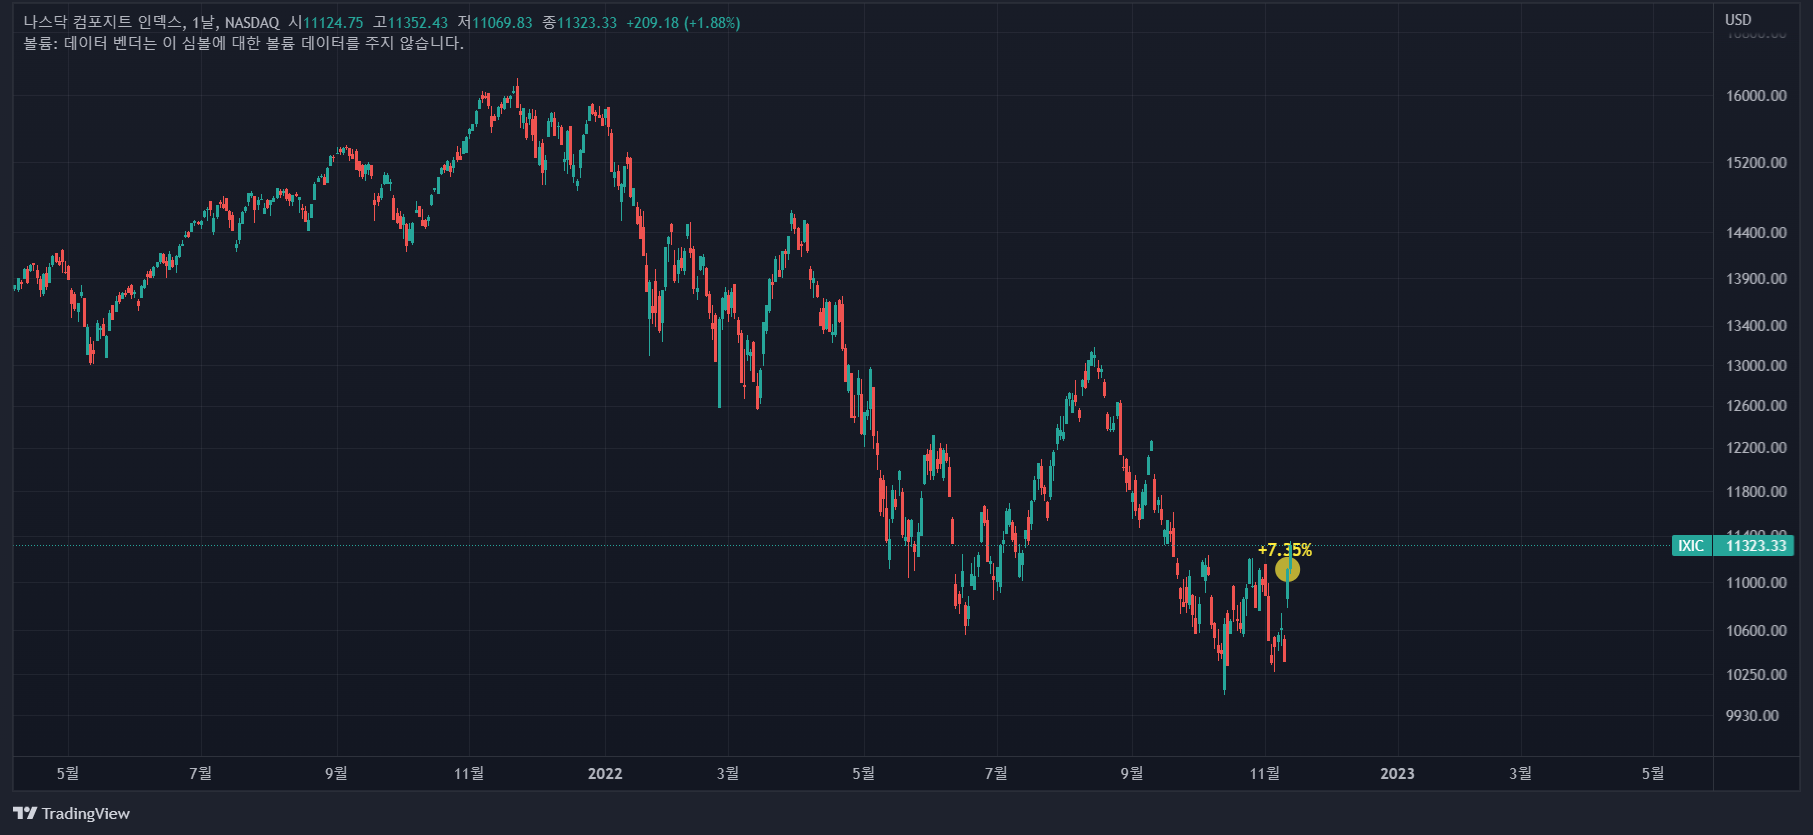Screen dimensions: 1813x835
Task: Click the 나스닥 컴포지트 인덱스 title
Action: 103,22
